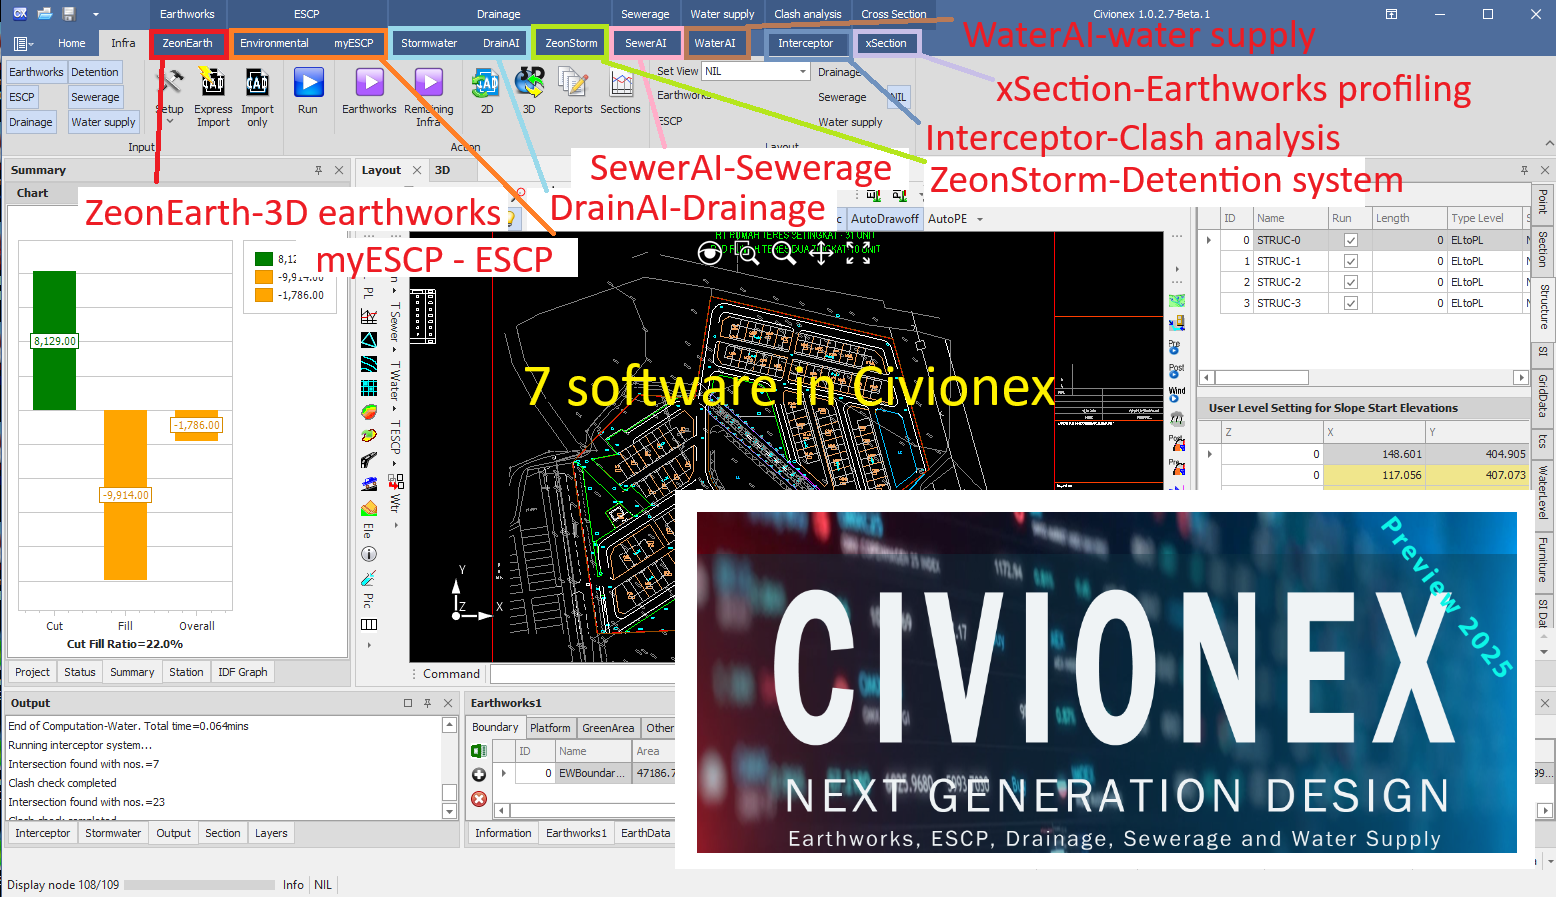1556x897 pixels.
Task: Toggle the Sewerage input button
Action: [x=95, y=97]
